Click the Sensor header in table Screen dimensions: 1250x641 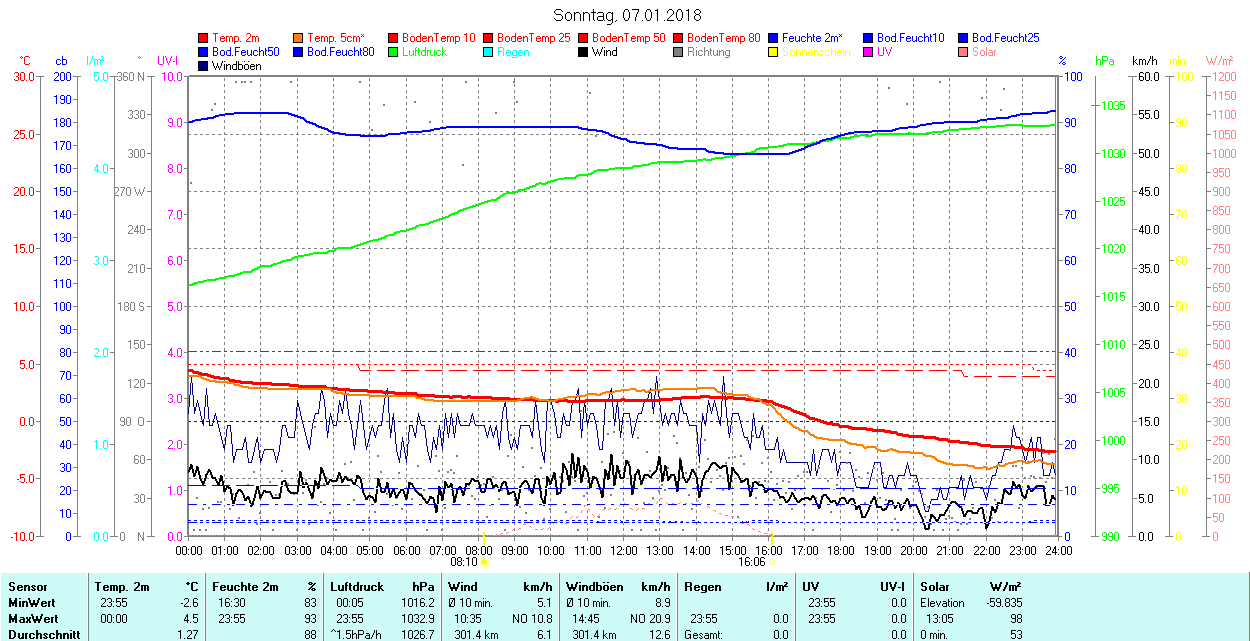27,587
